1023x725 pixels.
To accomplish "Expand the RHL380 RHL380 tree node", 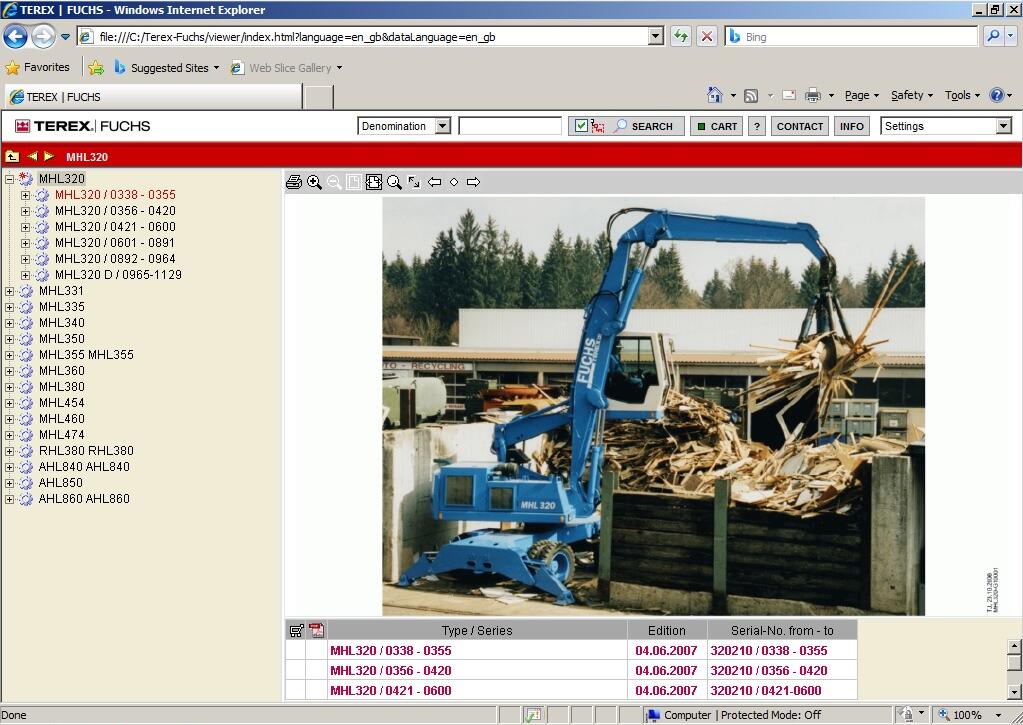I will (x=9, y=451).
